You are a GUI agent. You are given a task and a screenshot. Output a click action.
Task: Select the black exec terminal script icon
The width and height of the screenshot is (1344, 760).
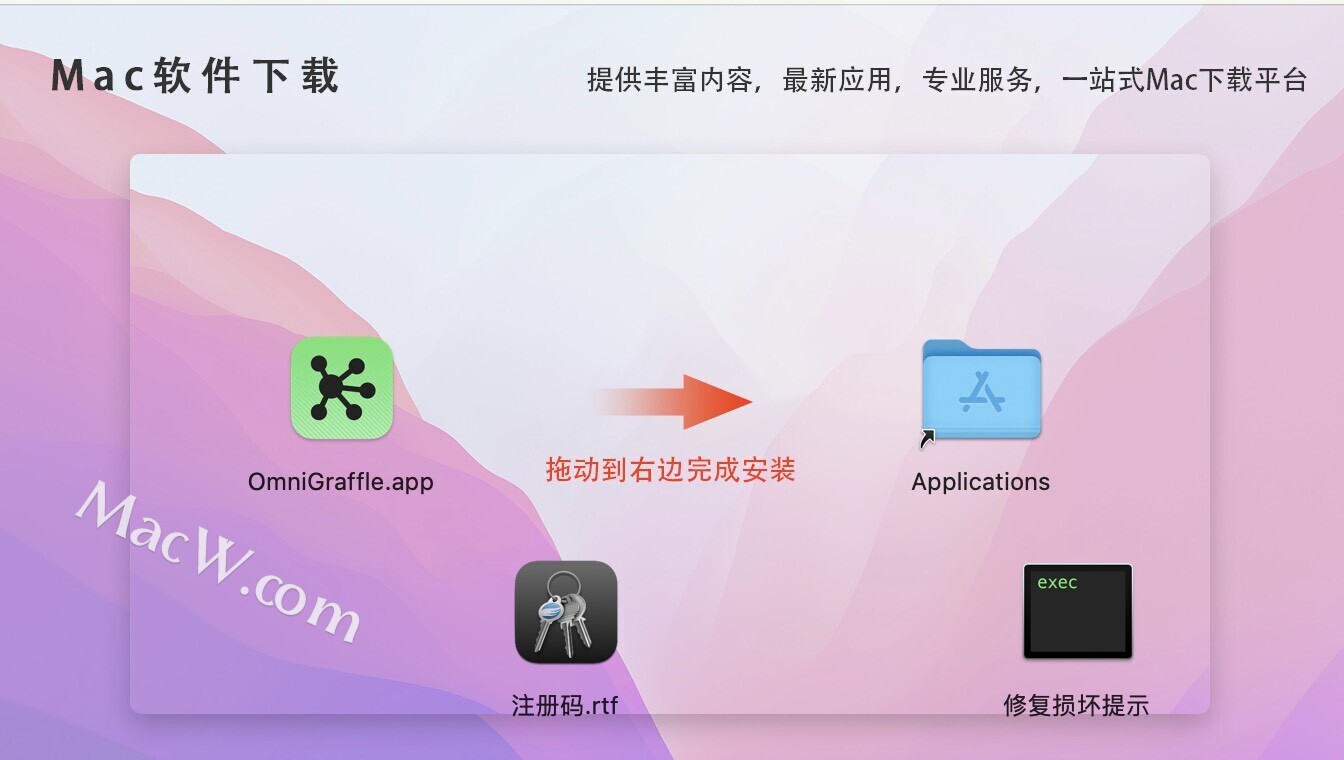pyautogui.click(x=1077, y=611)
